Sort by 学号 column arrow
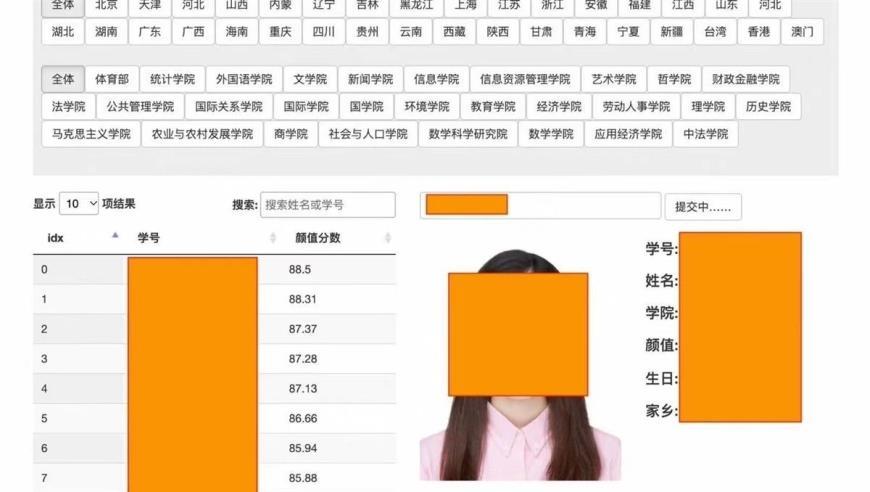The image size is (870, 492). [272, 238]
